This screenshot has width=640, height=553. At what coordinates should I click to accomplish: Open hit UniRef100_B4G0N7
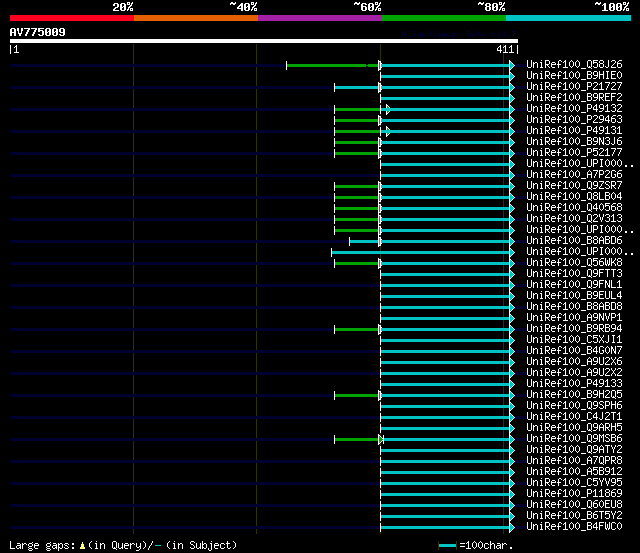(574, 351)
